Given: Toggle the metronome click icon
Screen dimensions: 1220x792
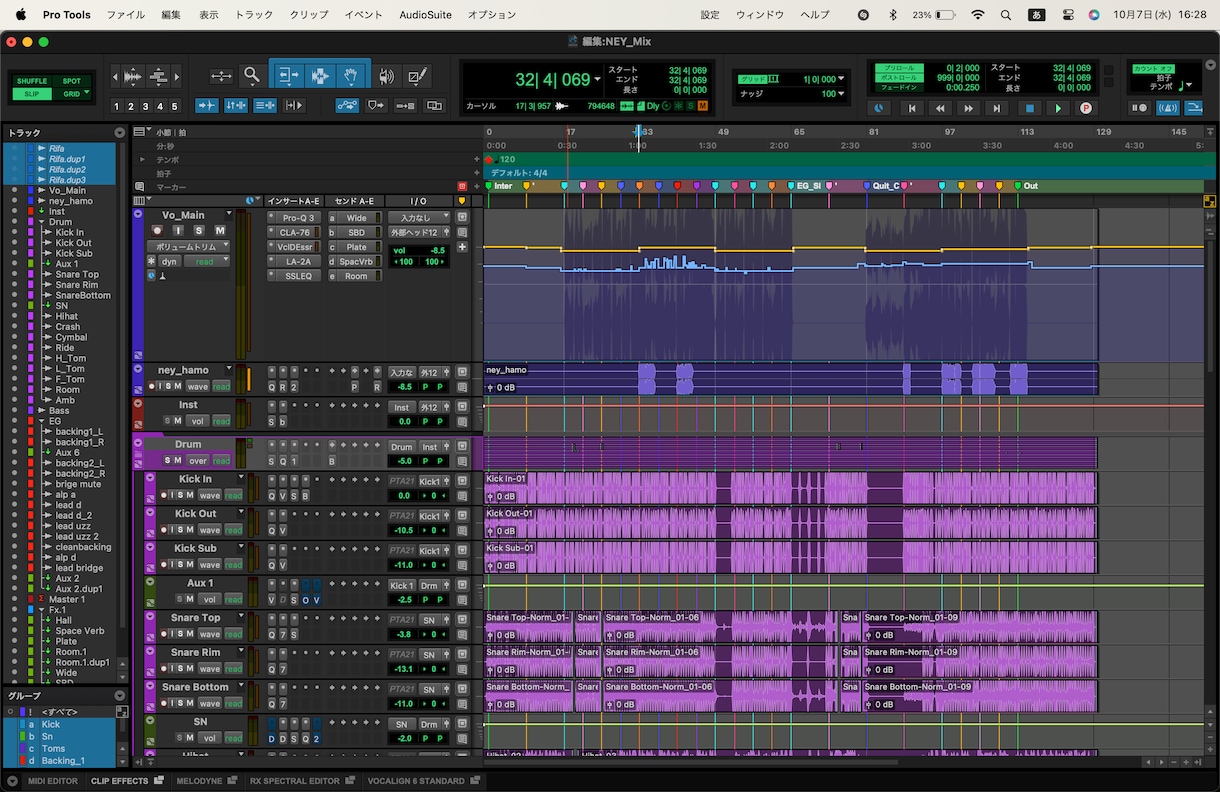Looking at the screenshot, I should tap(1167, 108).
